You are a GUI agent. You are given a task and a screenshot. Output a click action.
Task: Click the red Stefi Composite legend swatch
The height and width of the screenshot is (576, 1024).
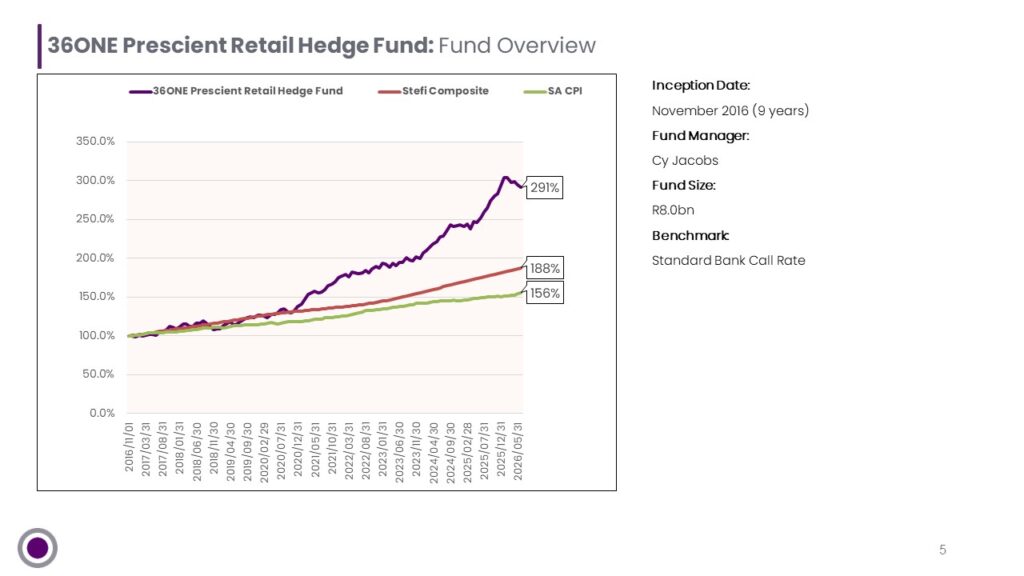click(389, 91)
